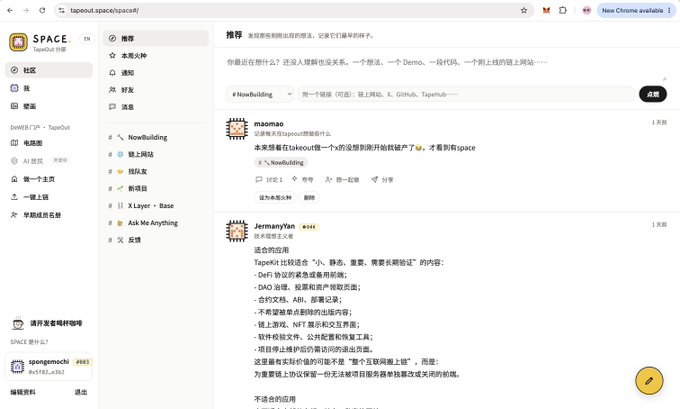
Task: Reload the page in Chrome
Action: (42, 10)
